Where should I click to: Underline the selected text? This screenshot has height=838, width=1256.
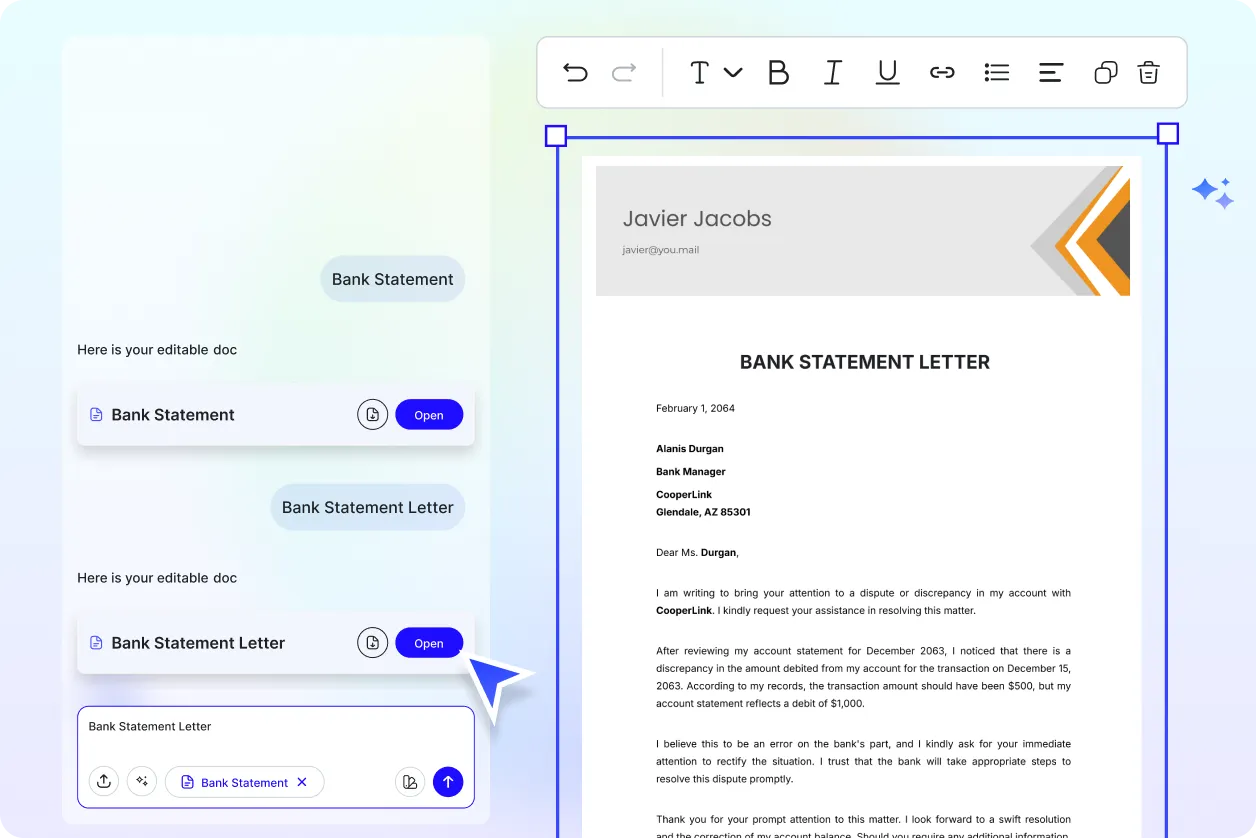tap(887, 72)
